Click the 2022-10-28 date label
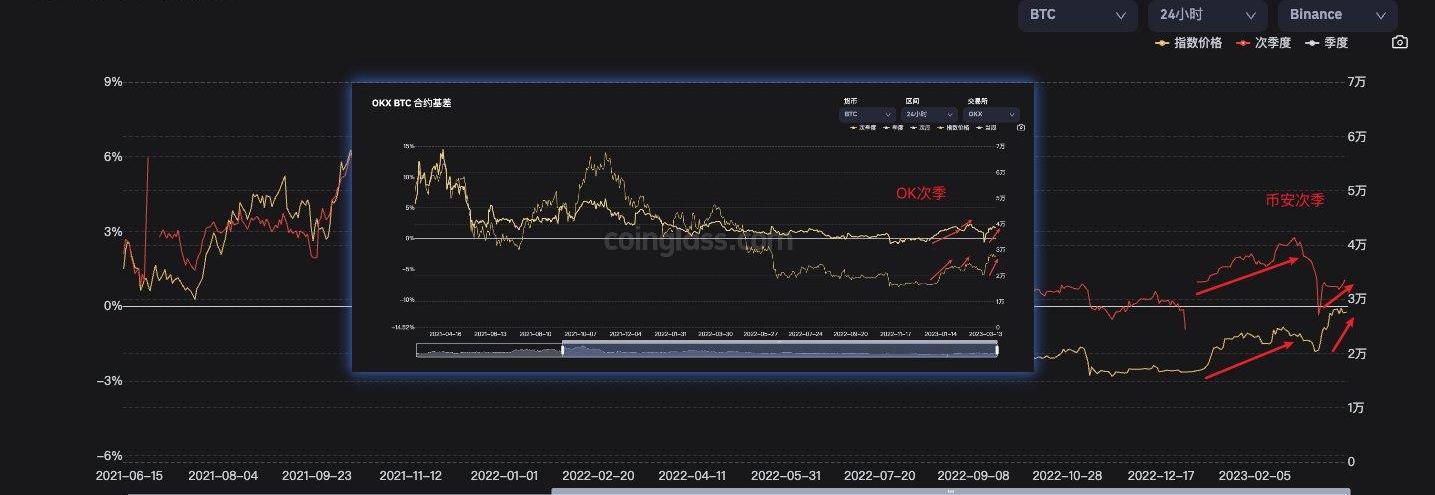Image resolution: width=1435 pixels, height=495 pixels. click(x=1067, y=477)
